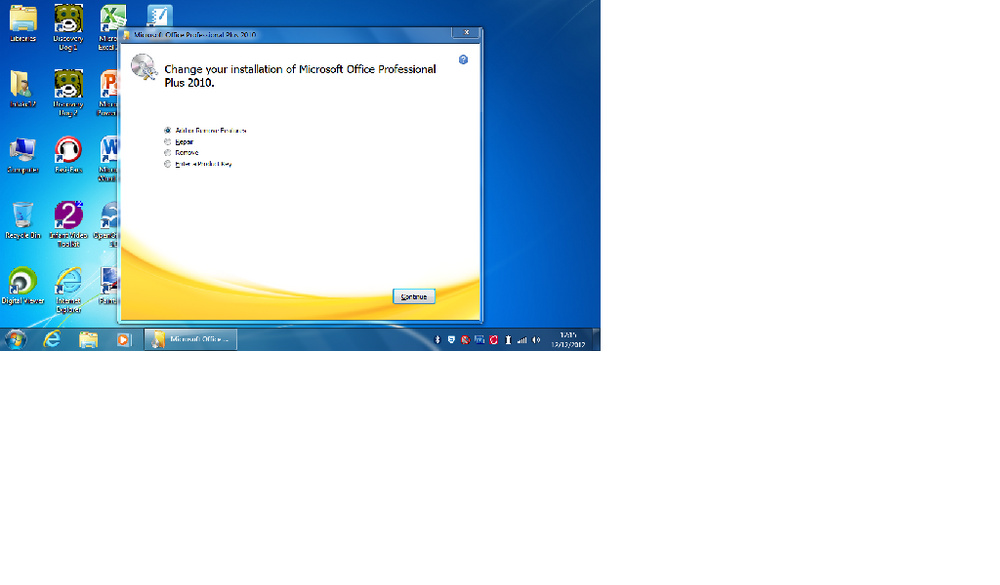Viewport: 1000px width, 585px height.
Task: Open Windows Explorer from the taskbar
Action: click(88, 339)
